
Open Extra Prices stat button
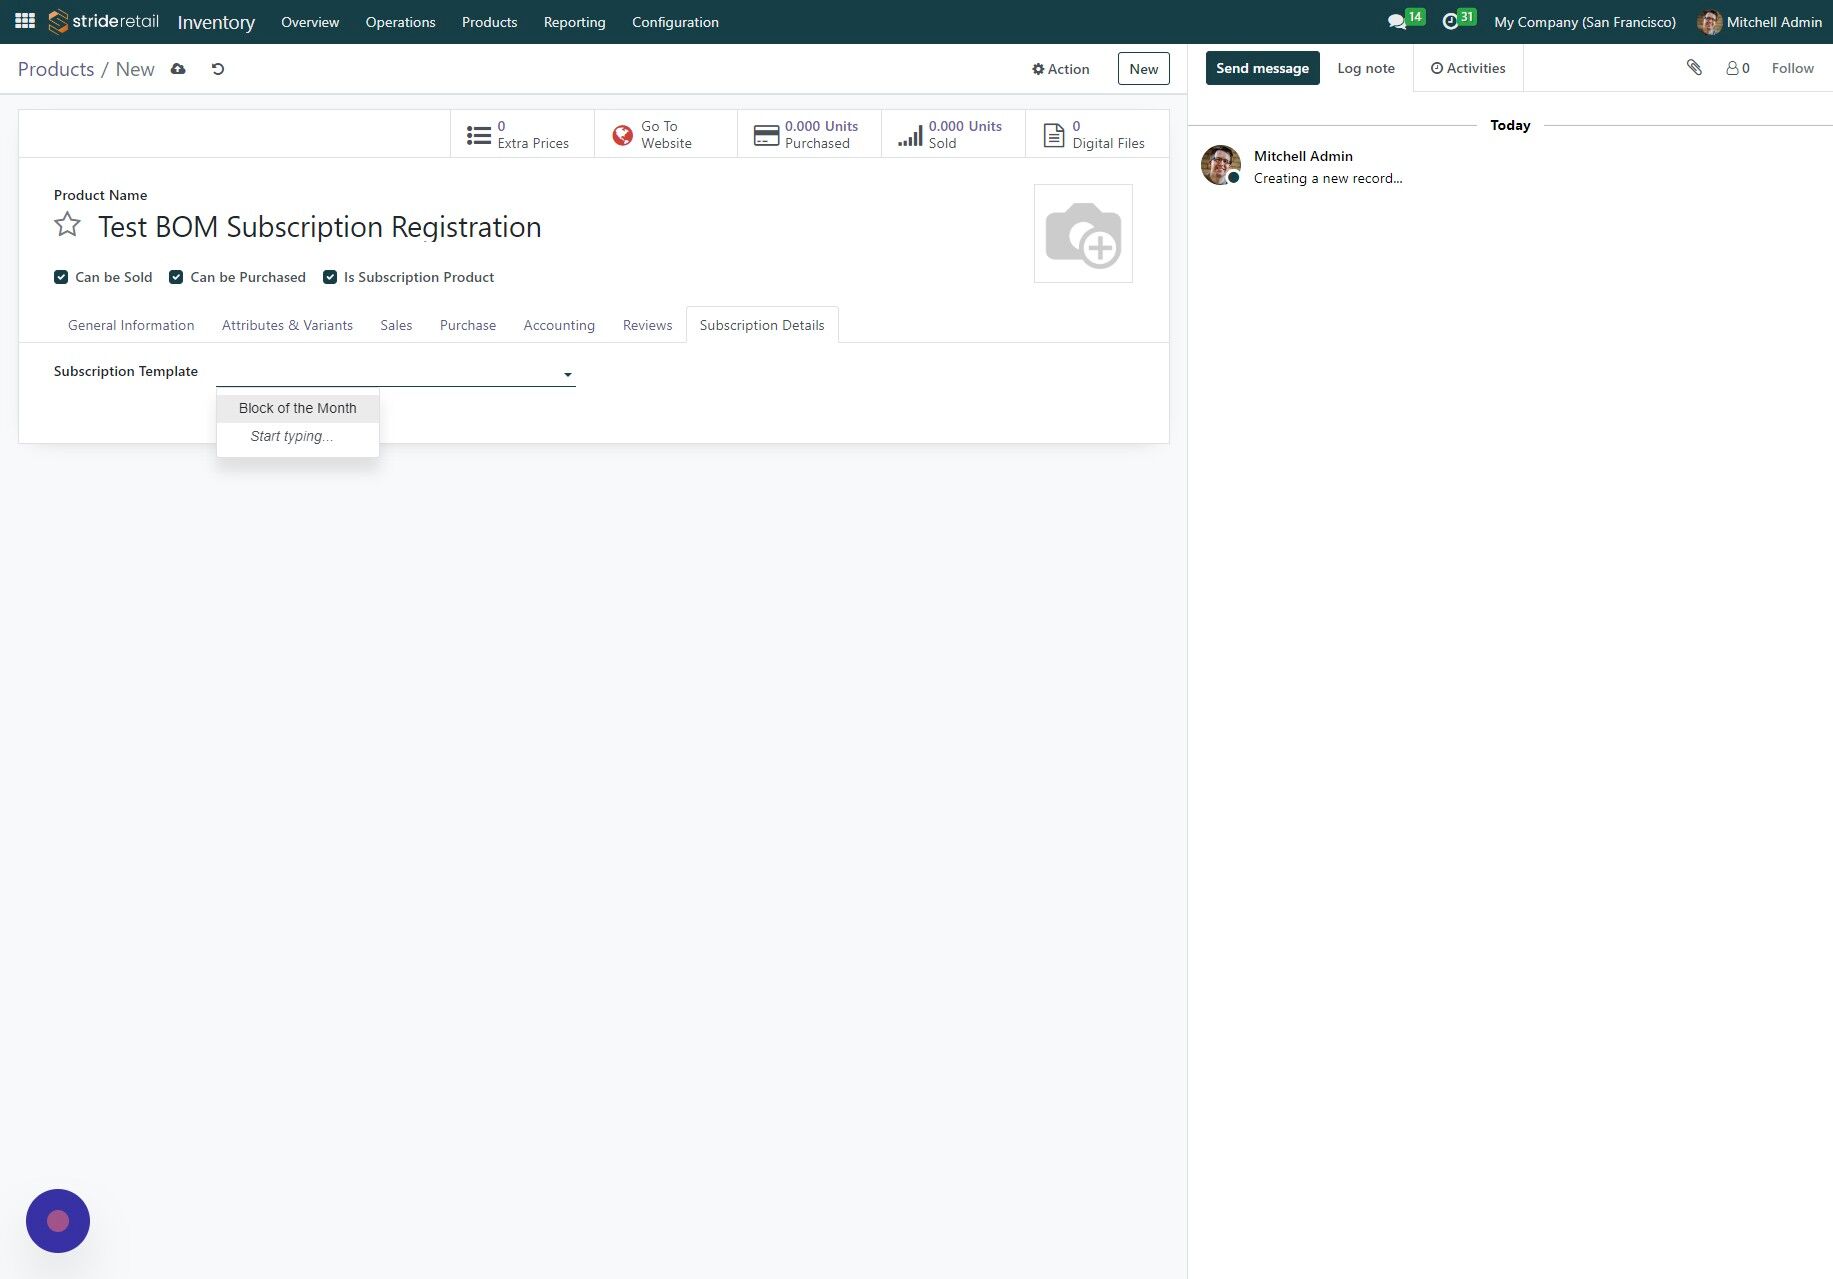tap(522, 134)
